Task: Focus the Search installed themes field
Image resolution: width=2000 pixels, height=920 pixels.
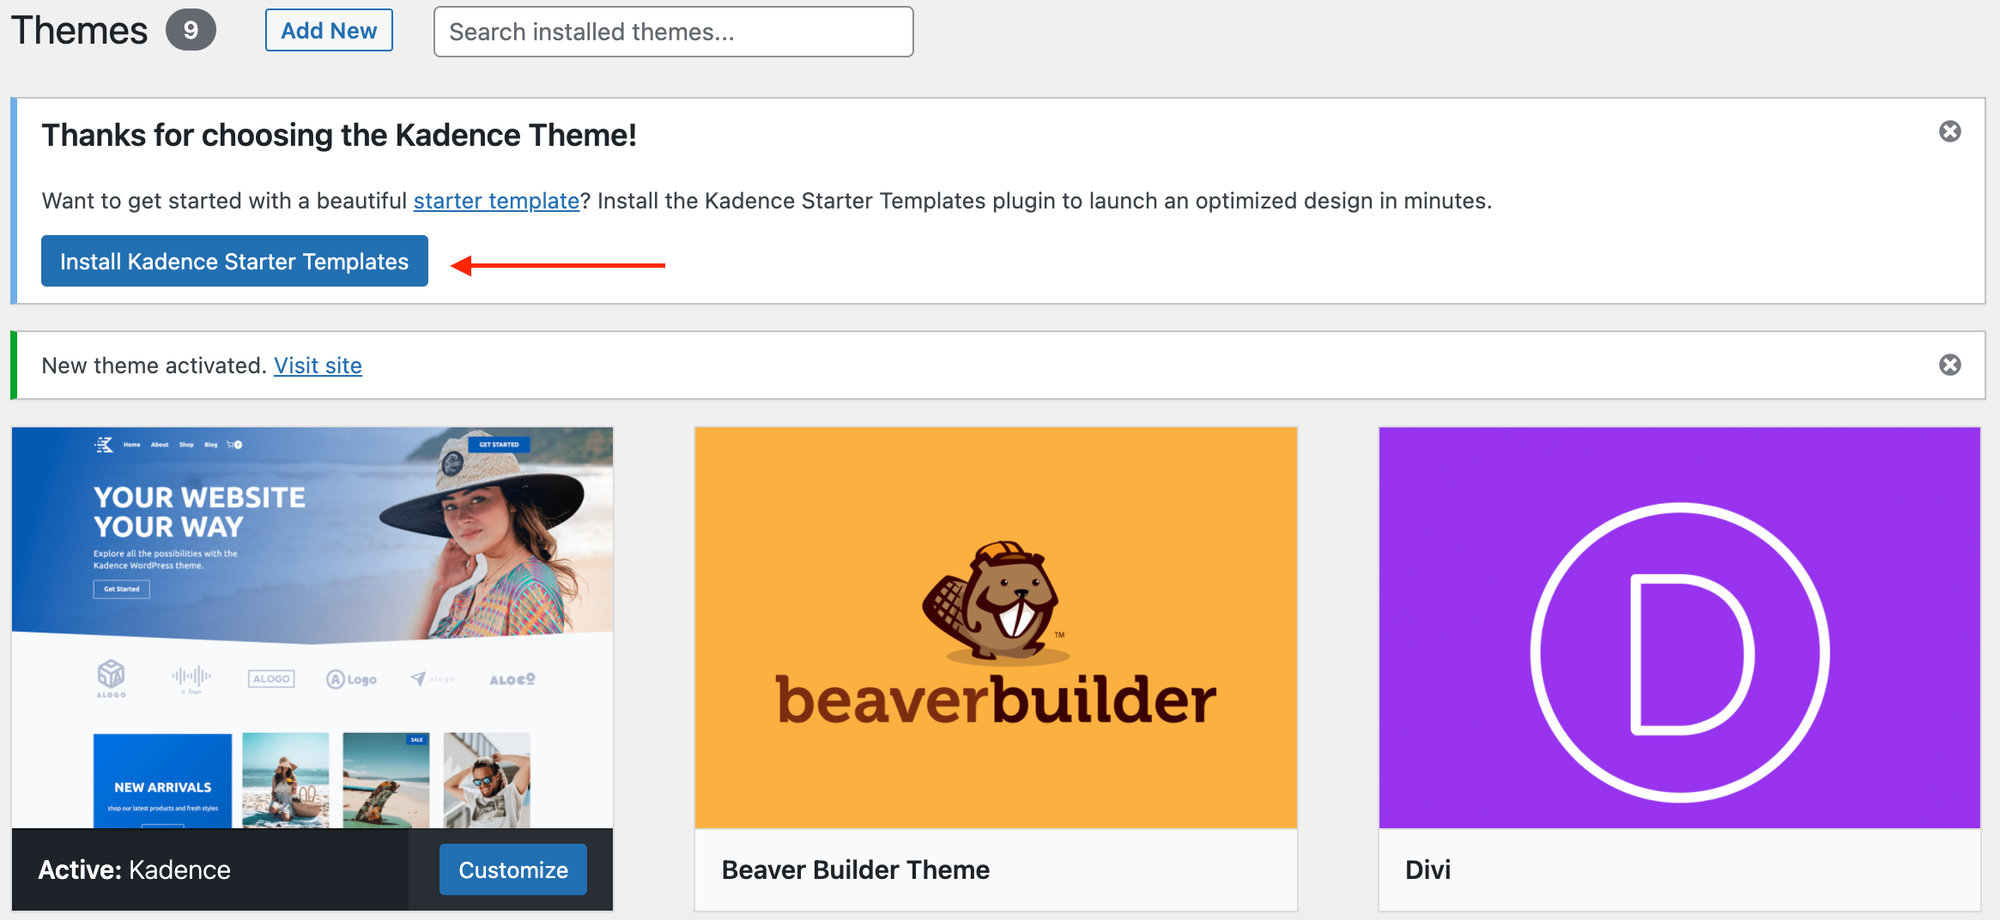Action: (673, 32)
